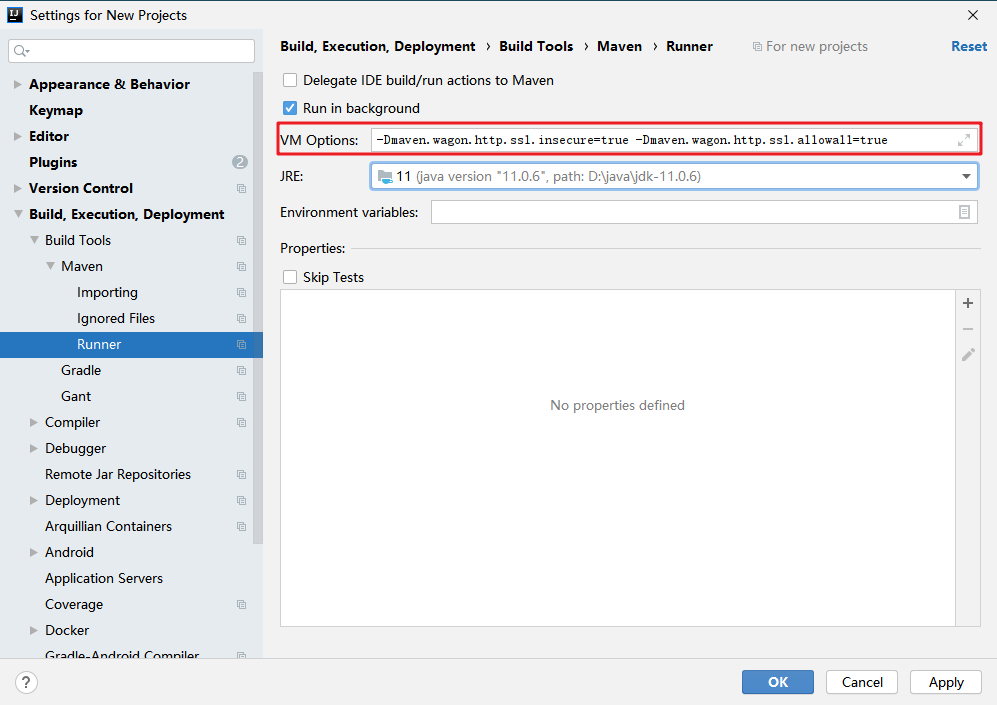Image resolution: width=997 pixels, height=705 pixels.
Task: Click the IntelliJ logo in the title bar
Action: (13, 15)
